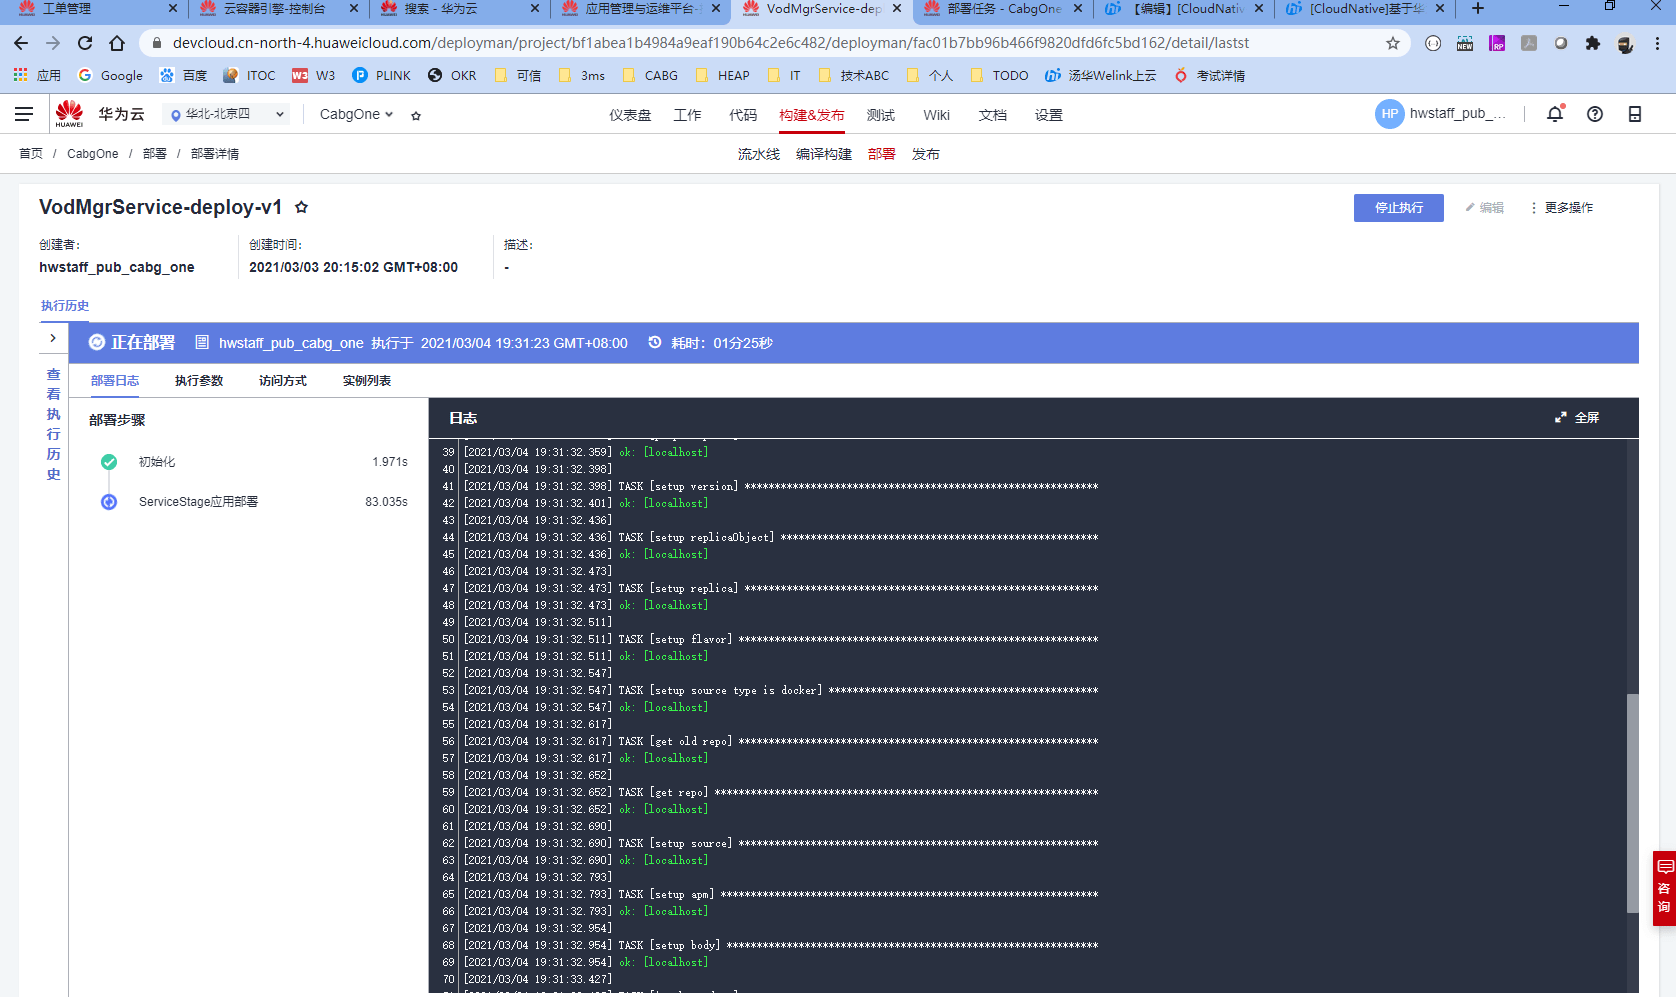Screen dimensions: 1676x997
Task: Select the running ServiceStage应用部署 step icon
Action: (109, 502)
